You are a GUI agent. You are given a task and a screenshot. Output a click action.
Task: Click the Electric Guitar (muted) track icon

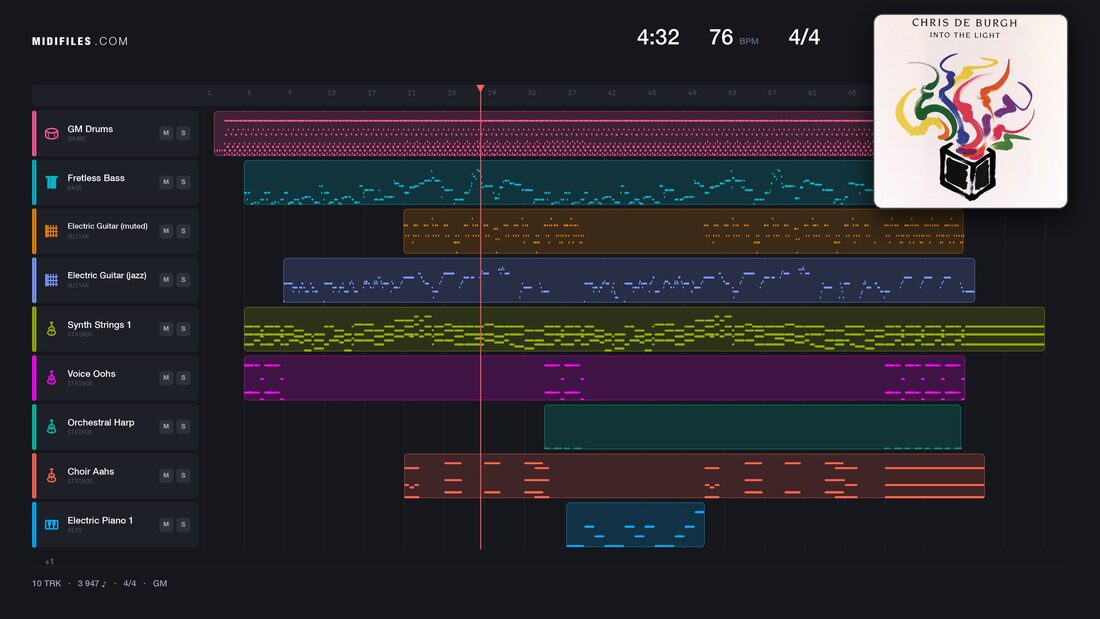click(51, 231)
